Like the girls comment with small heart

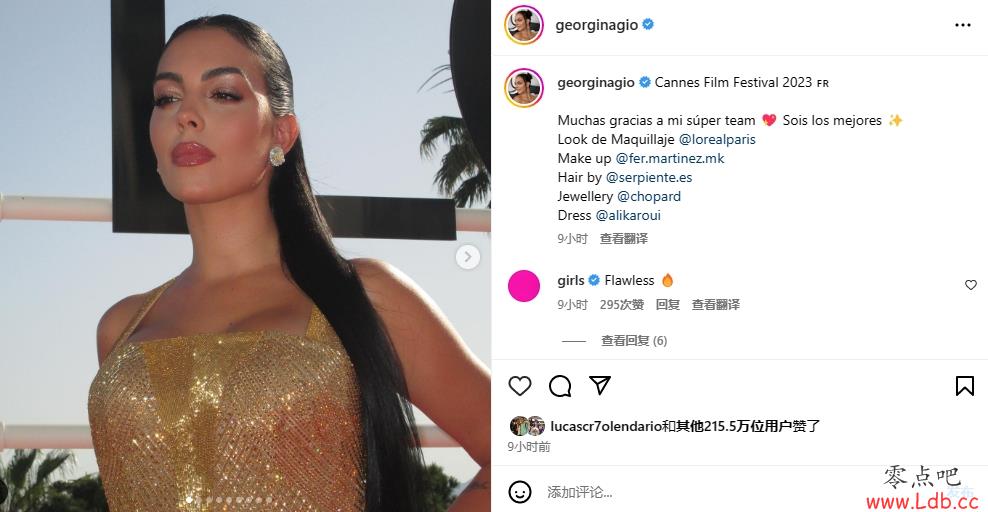971,285
